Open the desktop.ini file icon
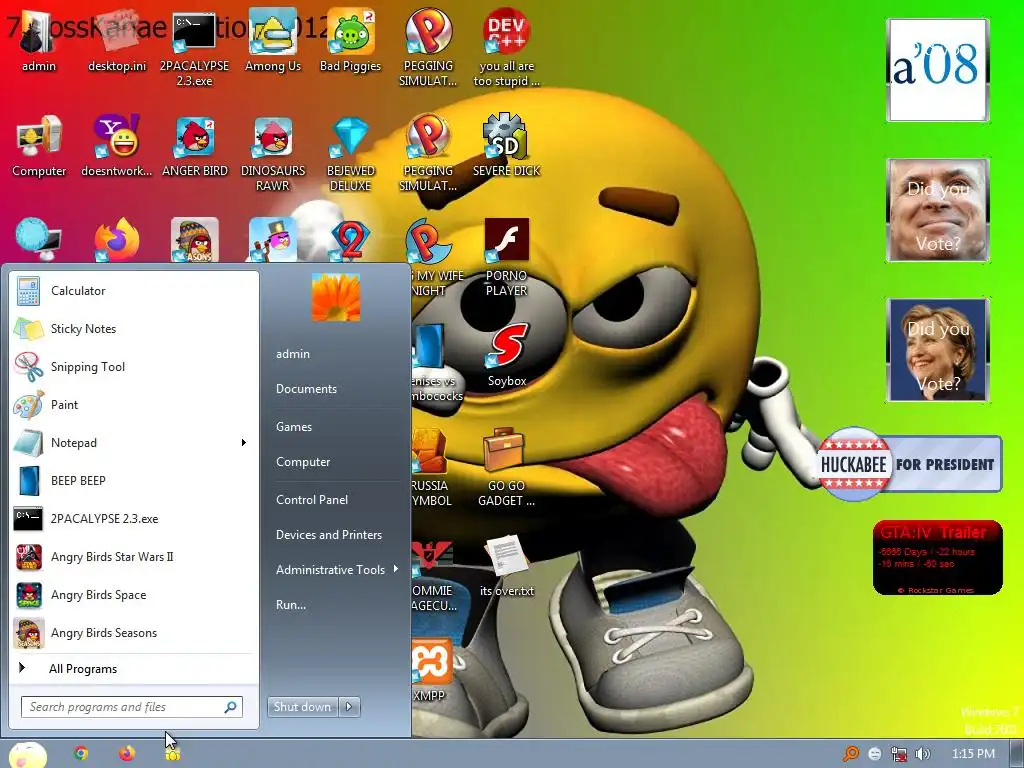This screenshot has width=1024, height=768. tap(117, 40)
